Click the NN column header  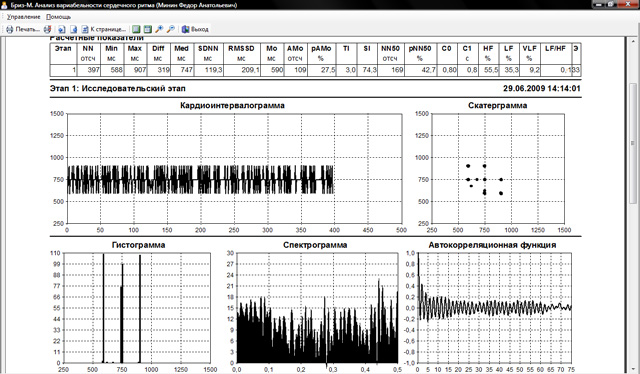point(88,49)
